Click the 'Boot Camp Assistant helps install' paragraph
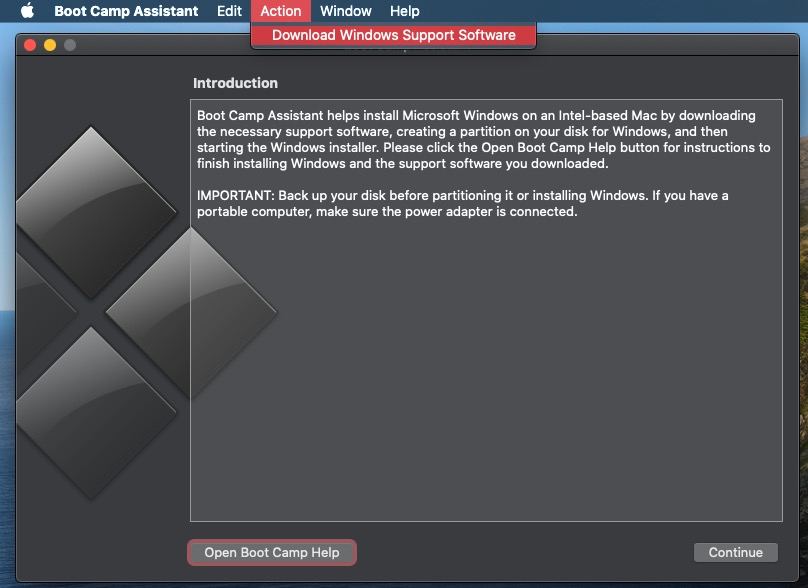The height and width of the screenshot is (588, 808). coord(483,139)
